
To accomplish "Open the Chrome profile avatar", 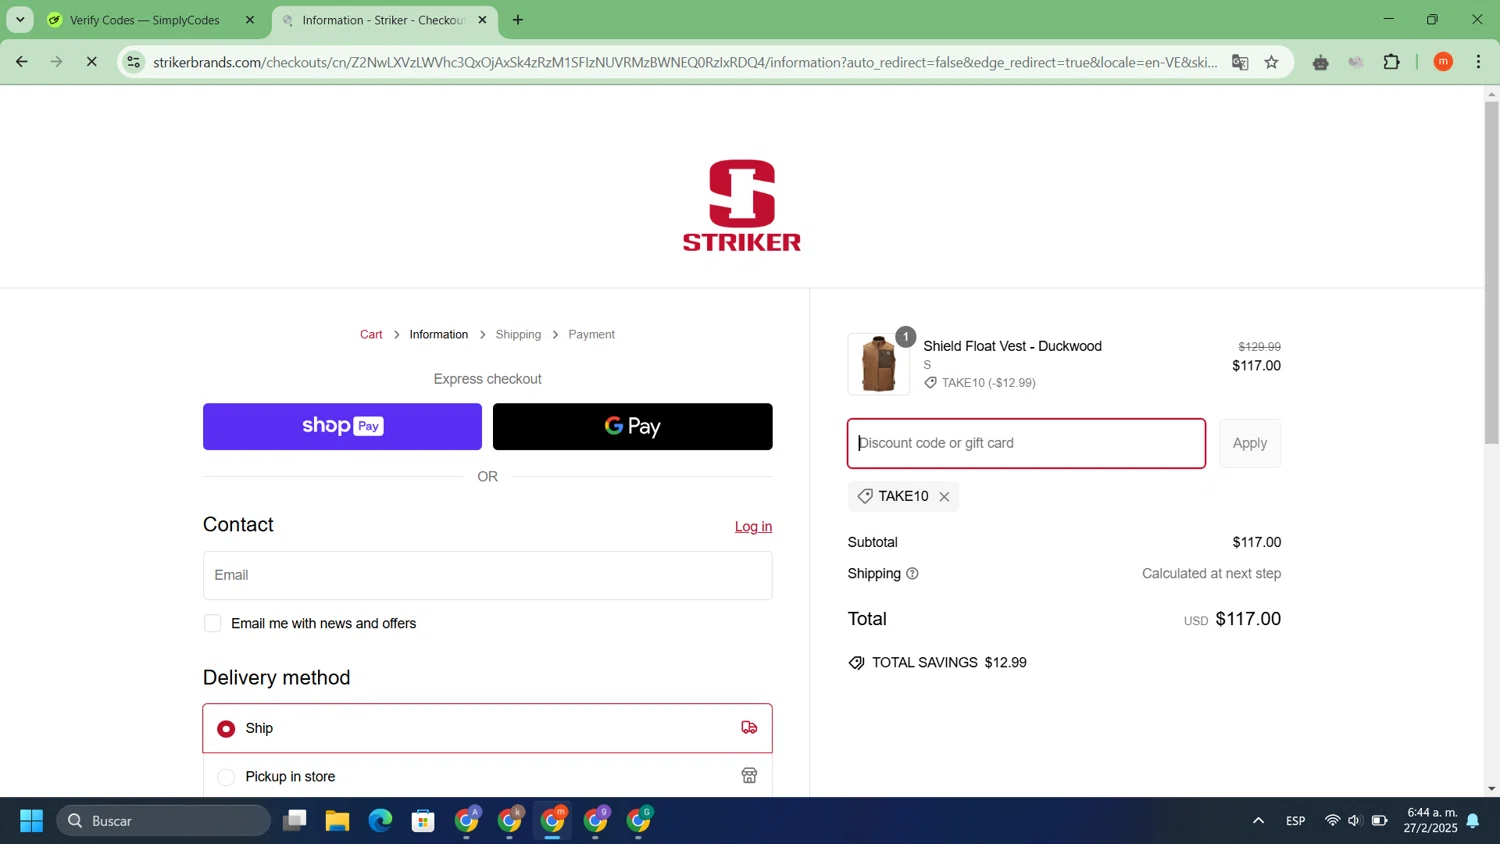I will [x=1443, y=62].
